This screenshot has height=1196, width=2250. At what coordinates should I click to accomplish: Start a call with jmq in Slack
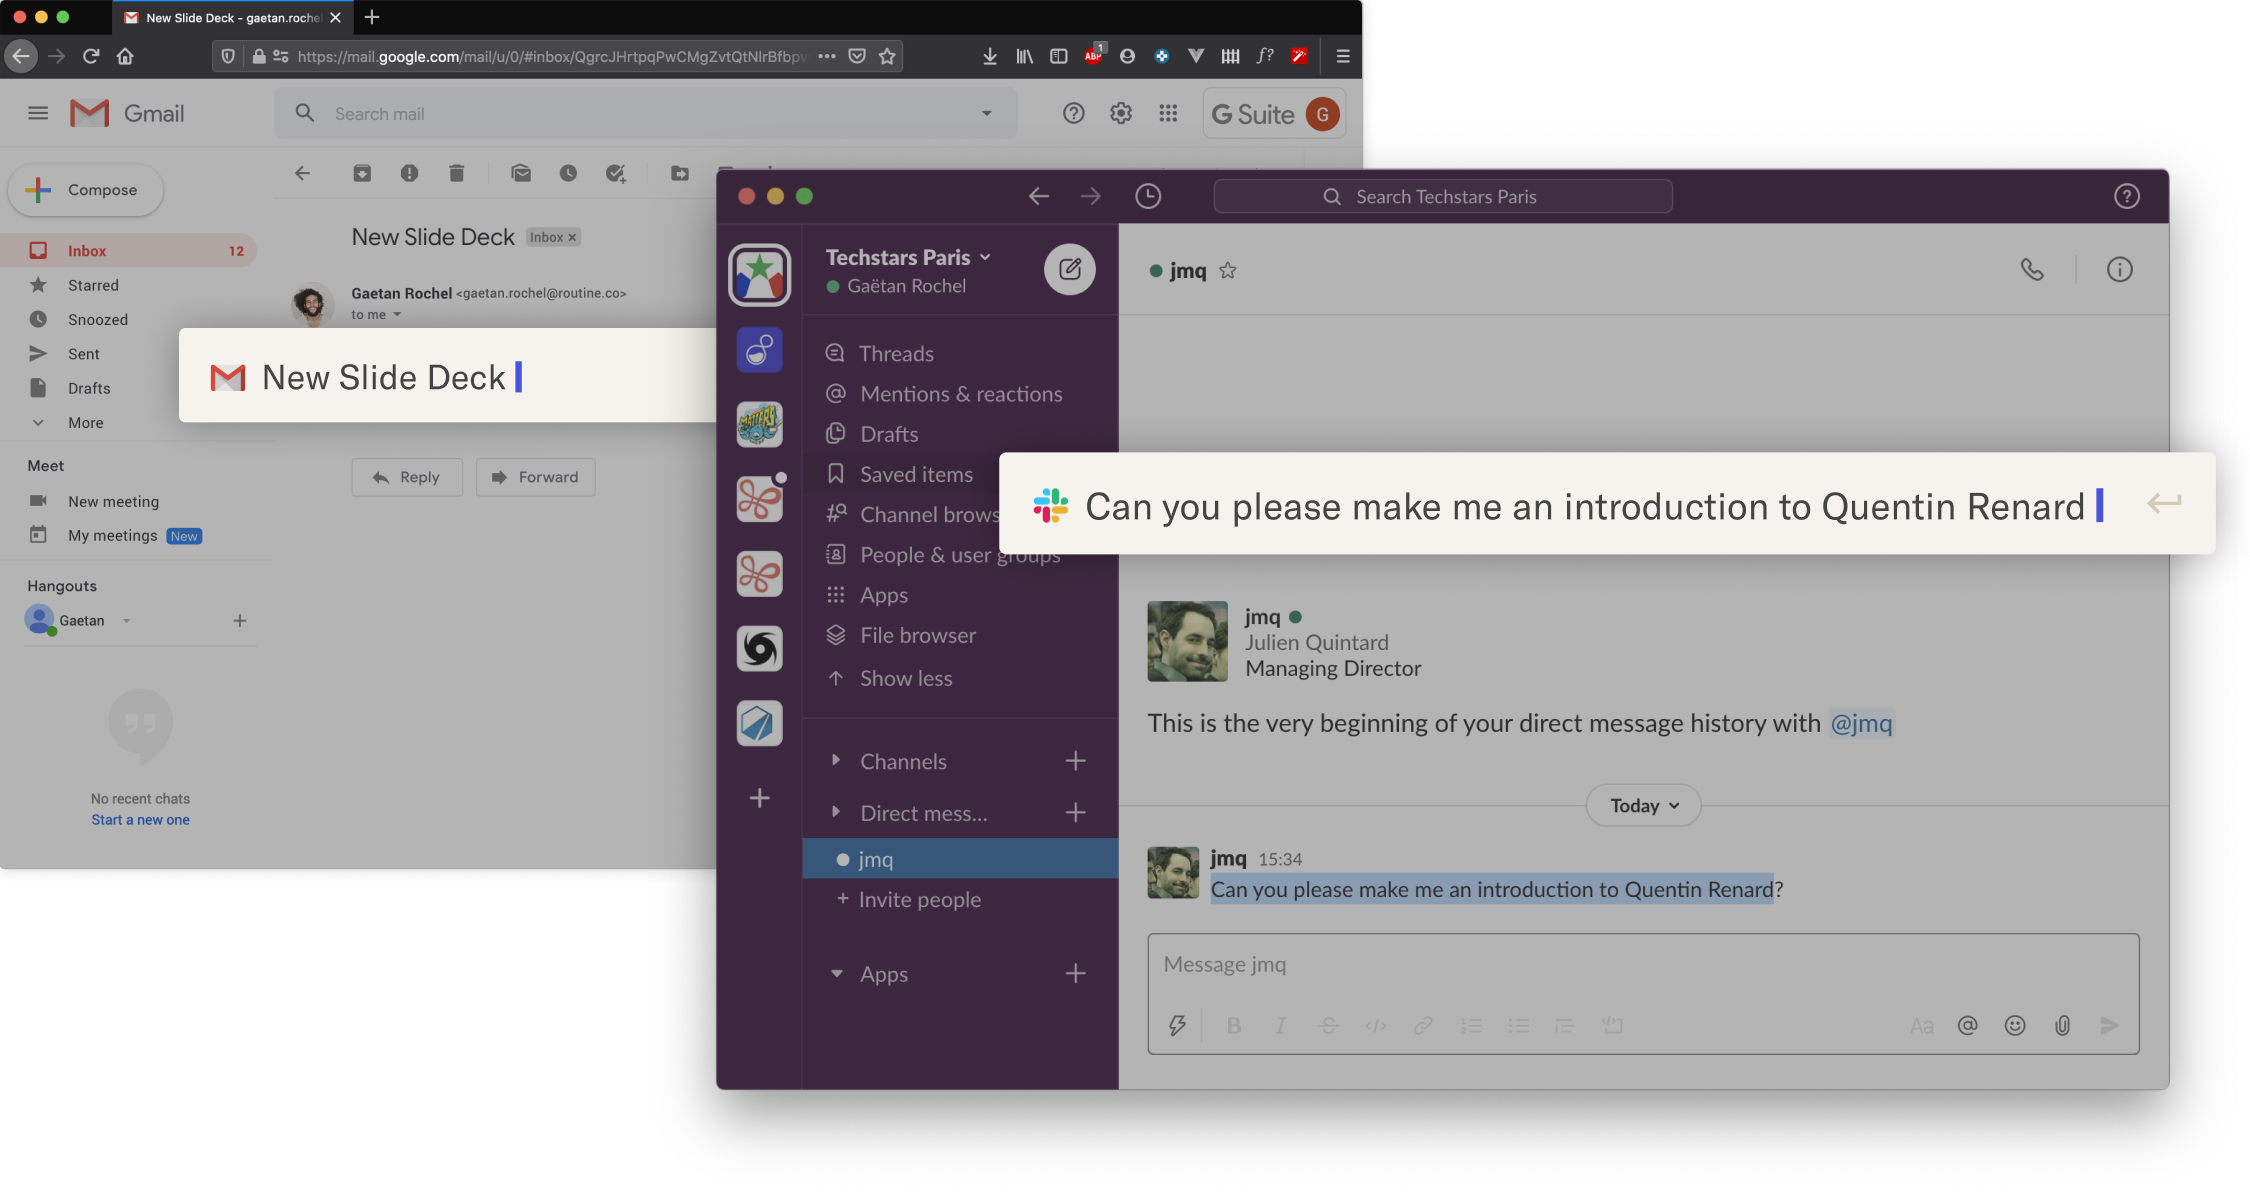click(x=2031, y=270)
